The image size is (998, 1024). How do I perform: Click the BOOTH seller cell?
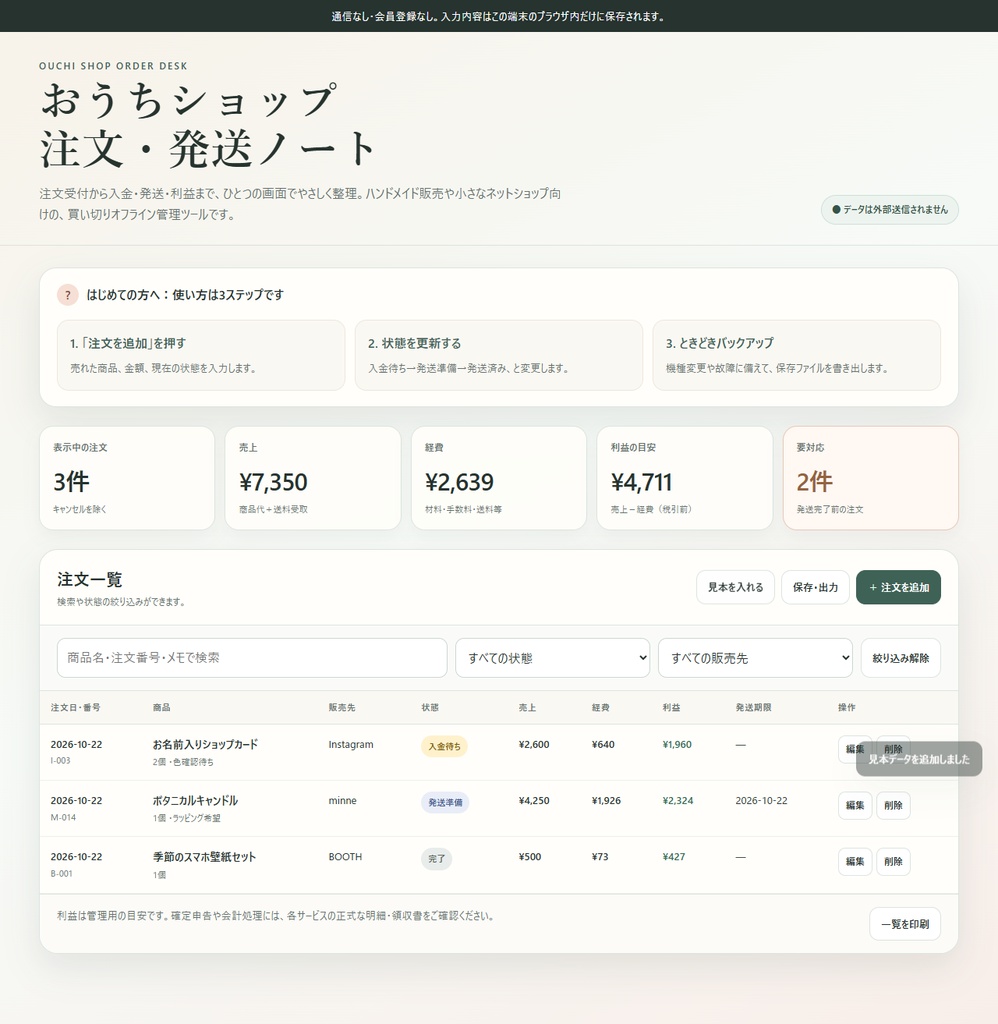345,857
